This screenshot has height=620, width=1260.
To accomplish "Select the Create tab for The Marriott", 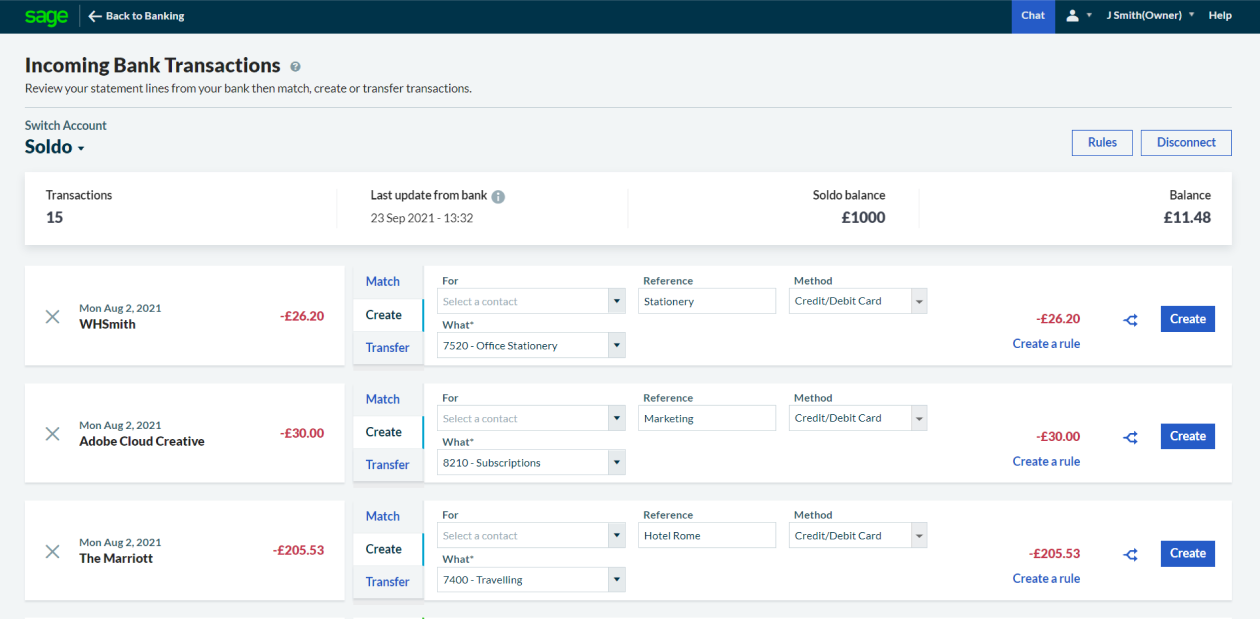I will pyautogui.click(x=388, y=549).
